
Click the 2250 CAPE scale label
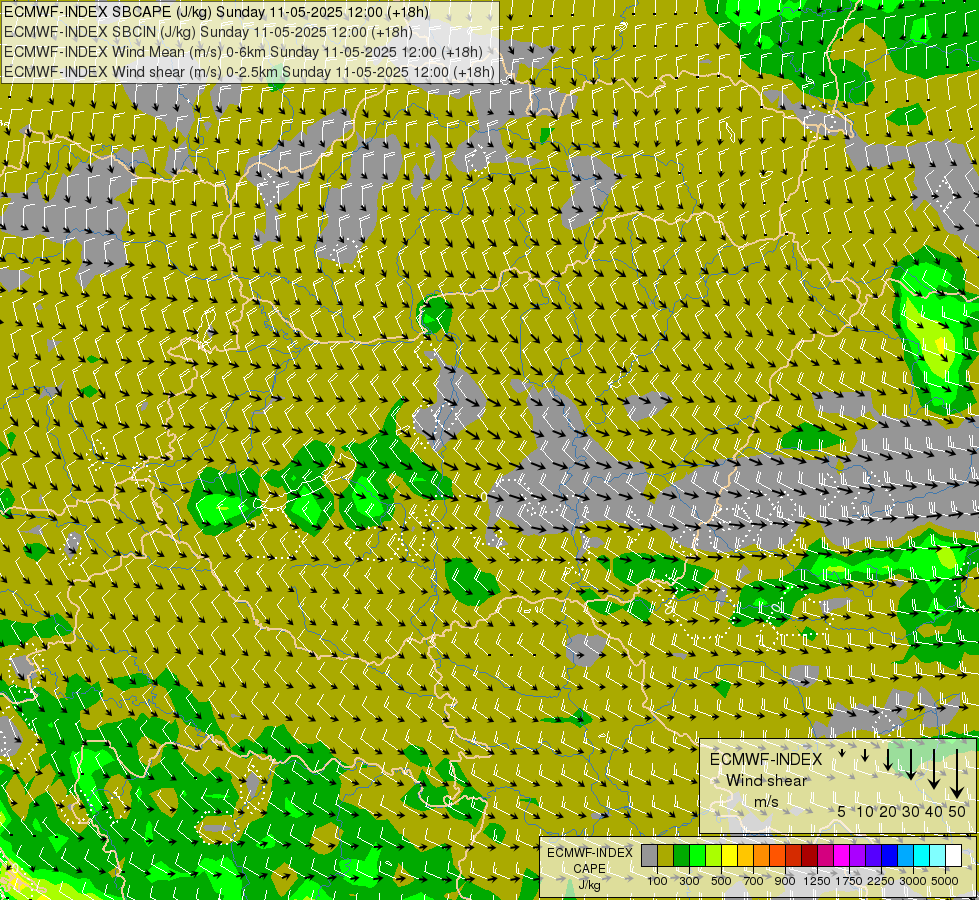(x=881, y=881)
